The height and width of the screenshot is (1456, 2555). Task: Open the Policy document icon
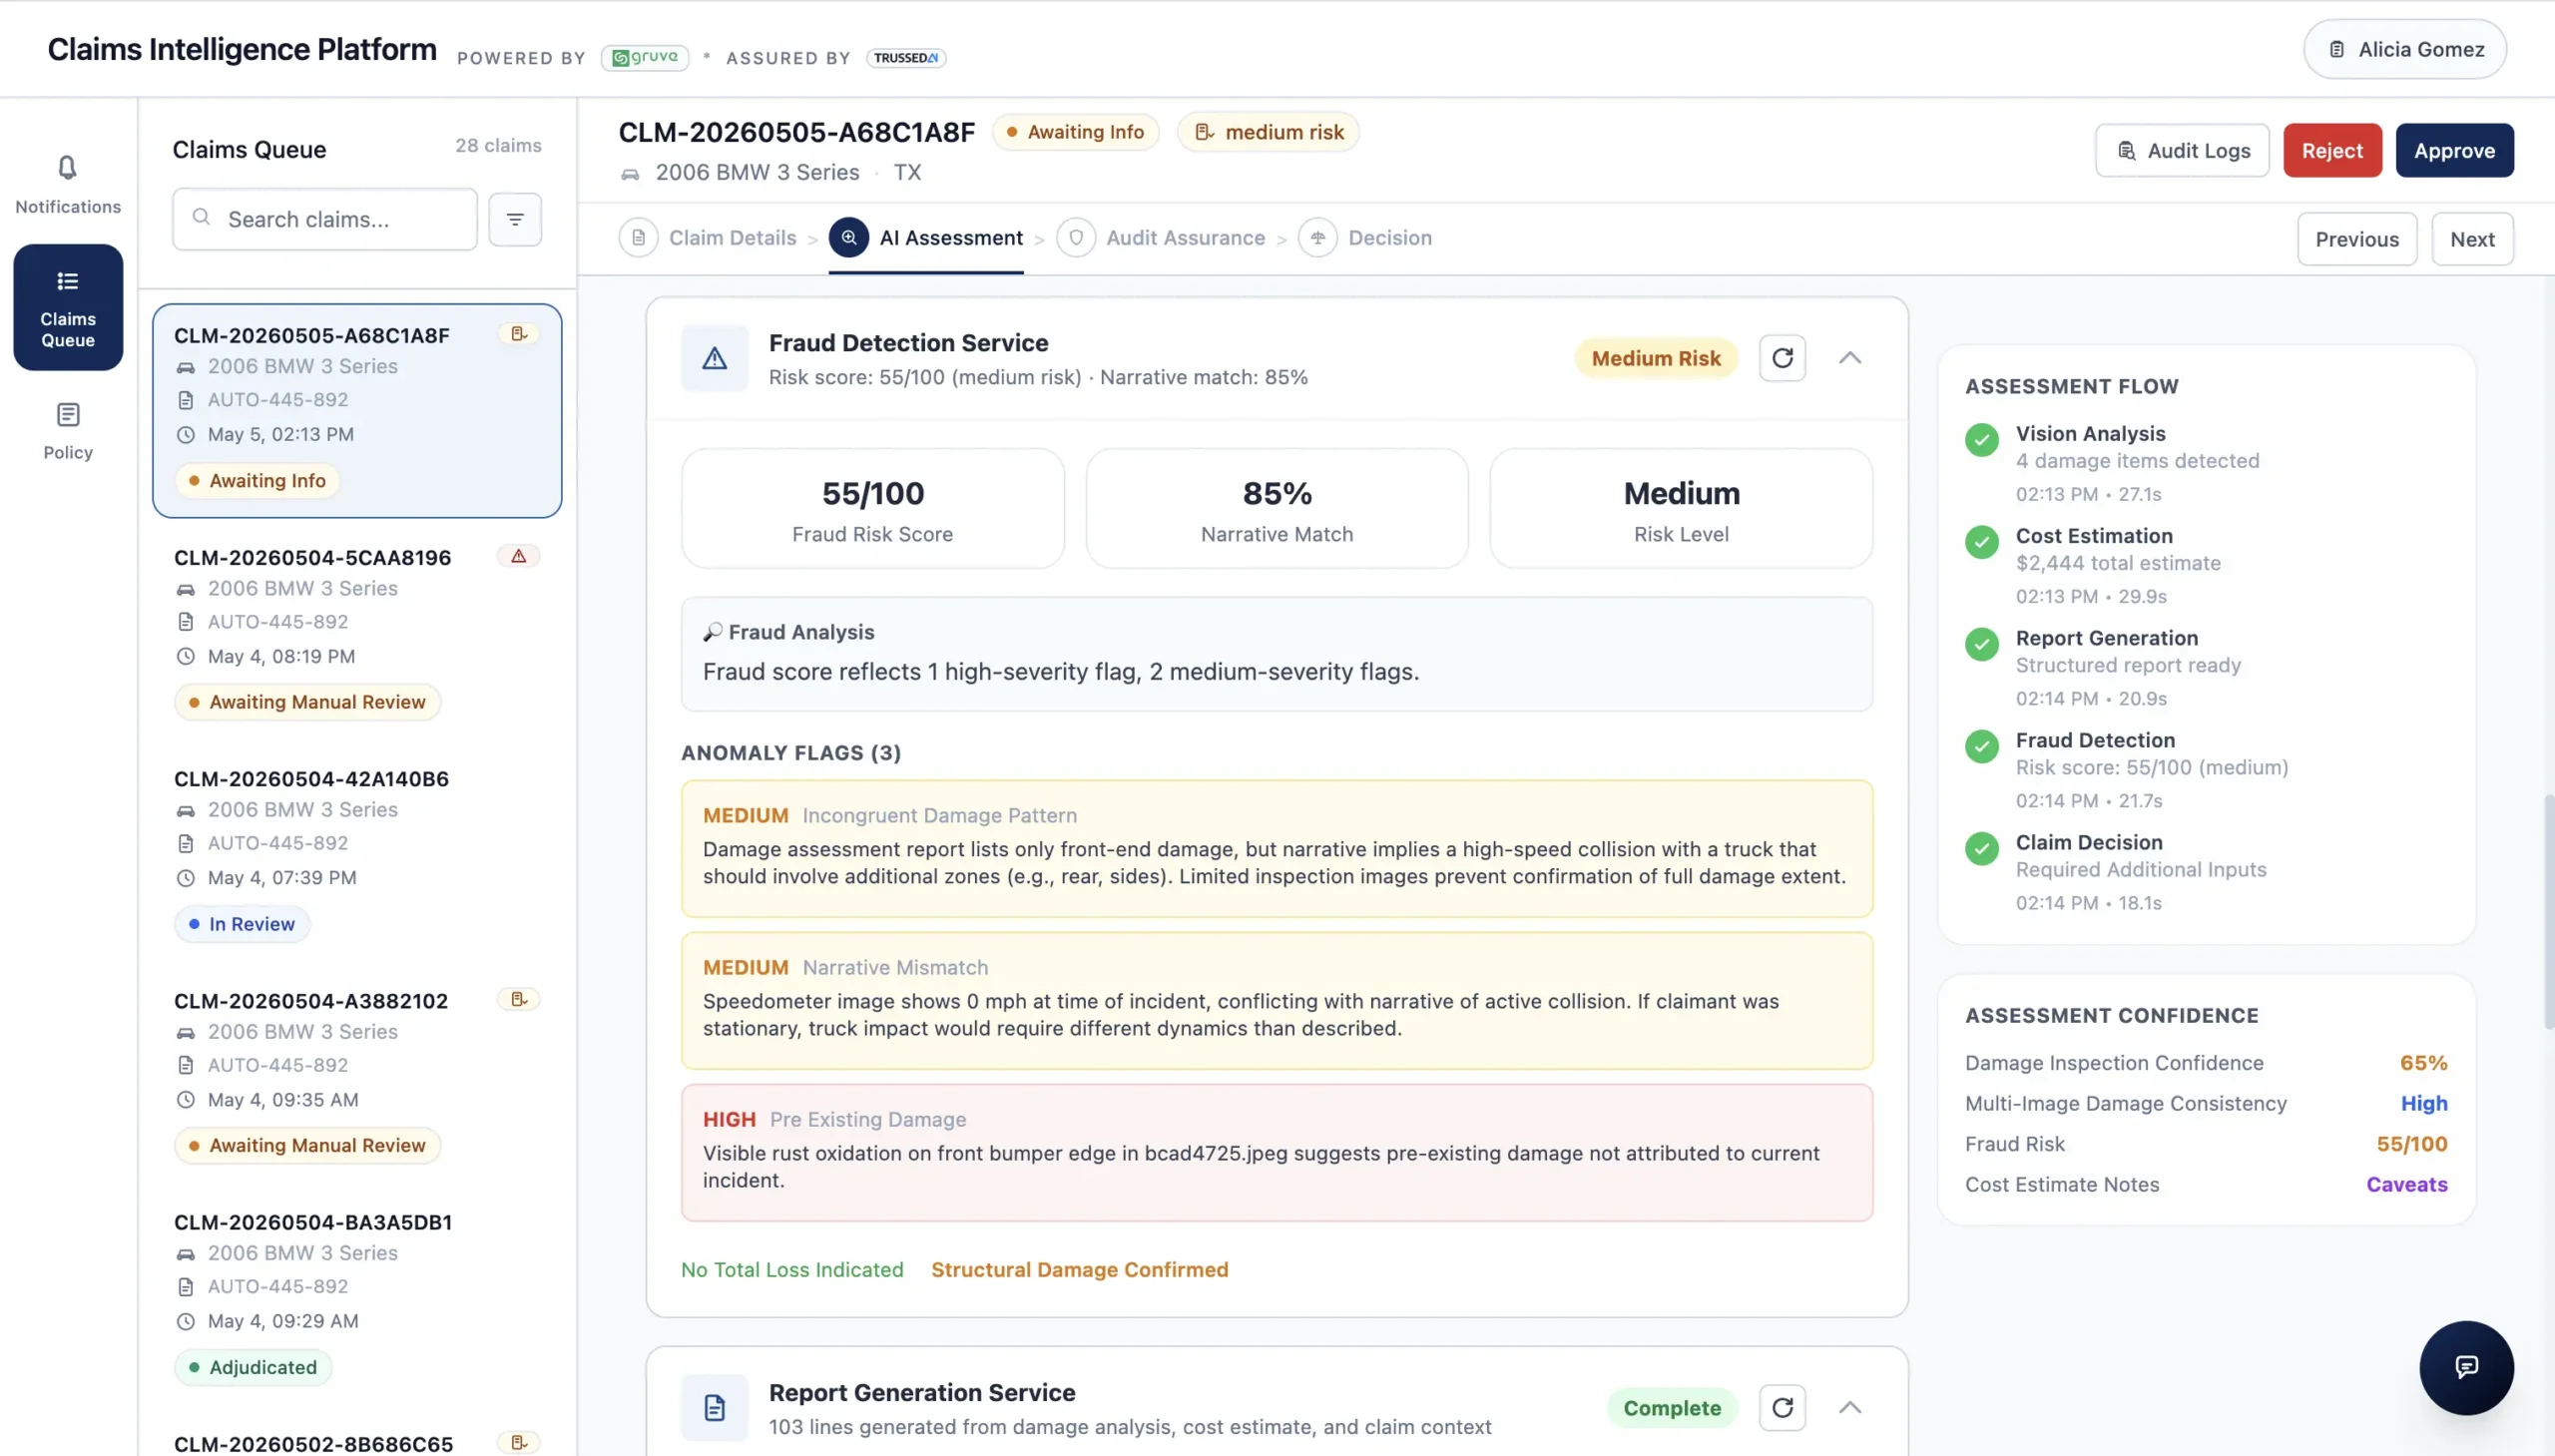tap(67, 414)
